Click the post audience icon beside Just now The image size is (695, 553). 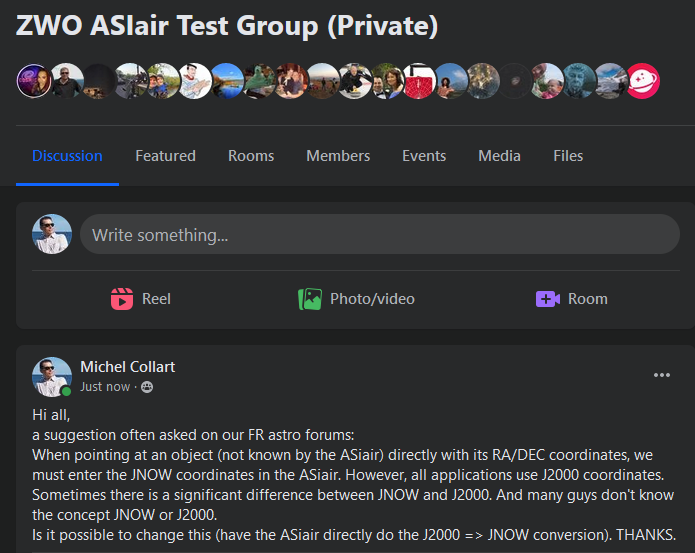[x=147, y=387]
